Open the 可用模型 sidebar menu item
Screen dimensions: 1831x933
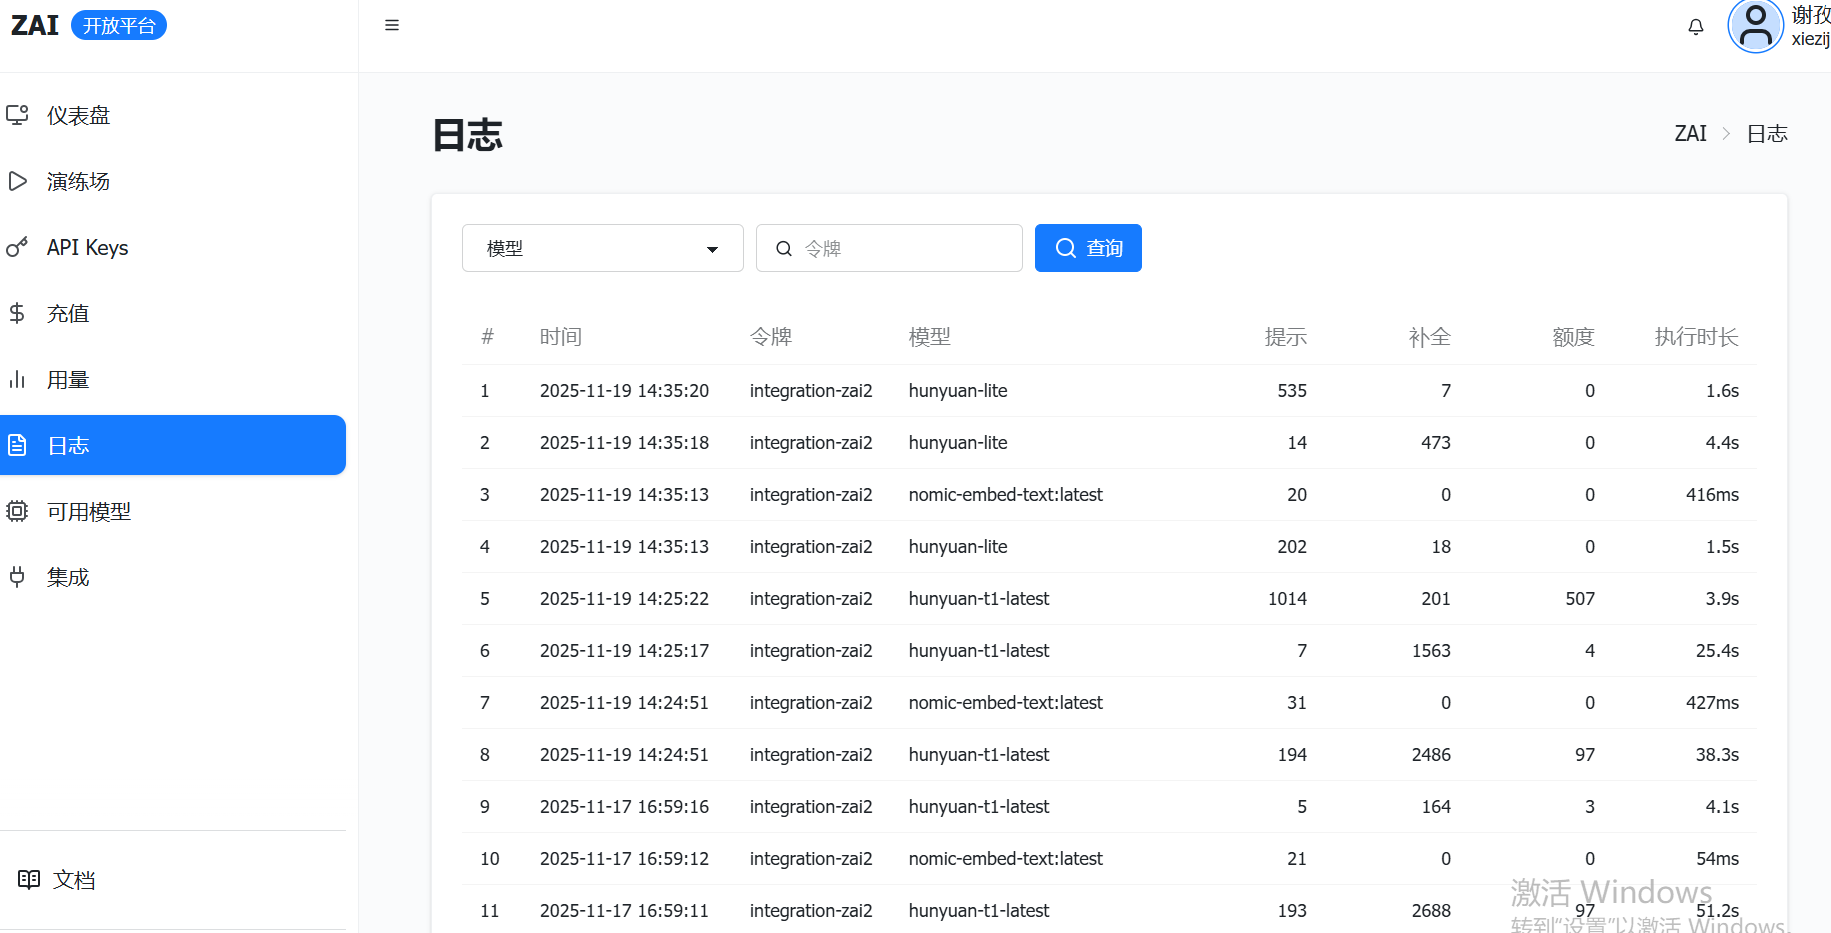tap(89, 511)
